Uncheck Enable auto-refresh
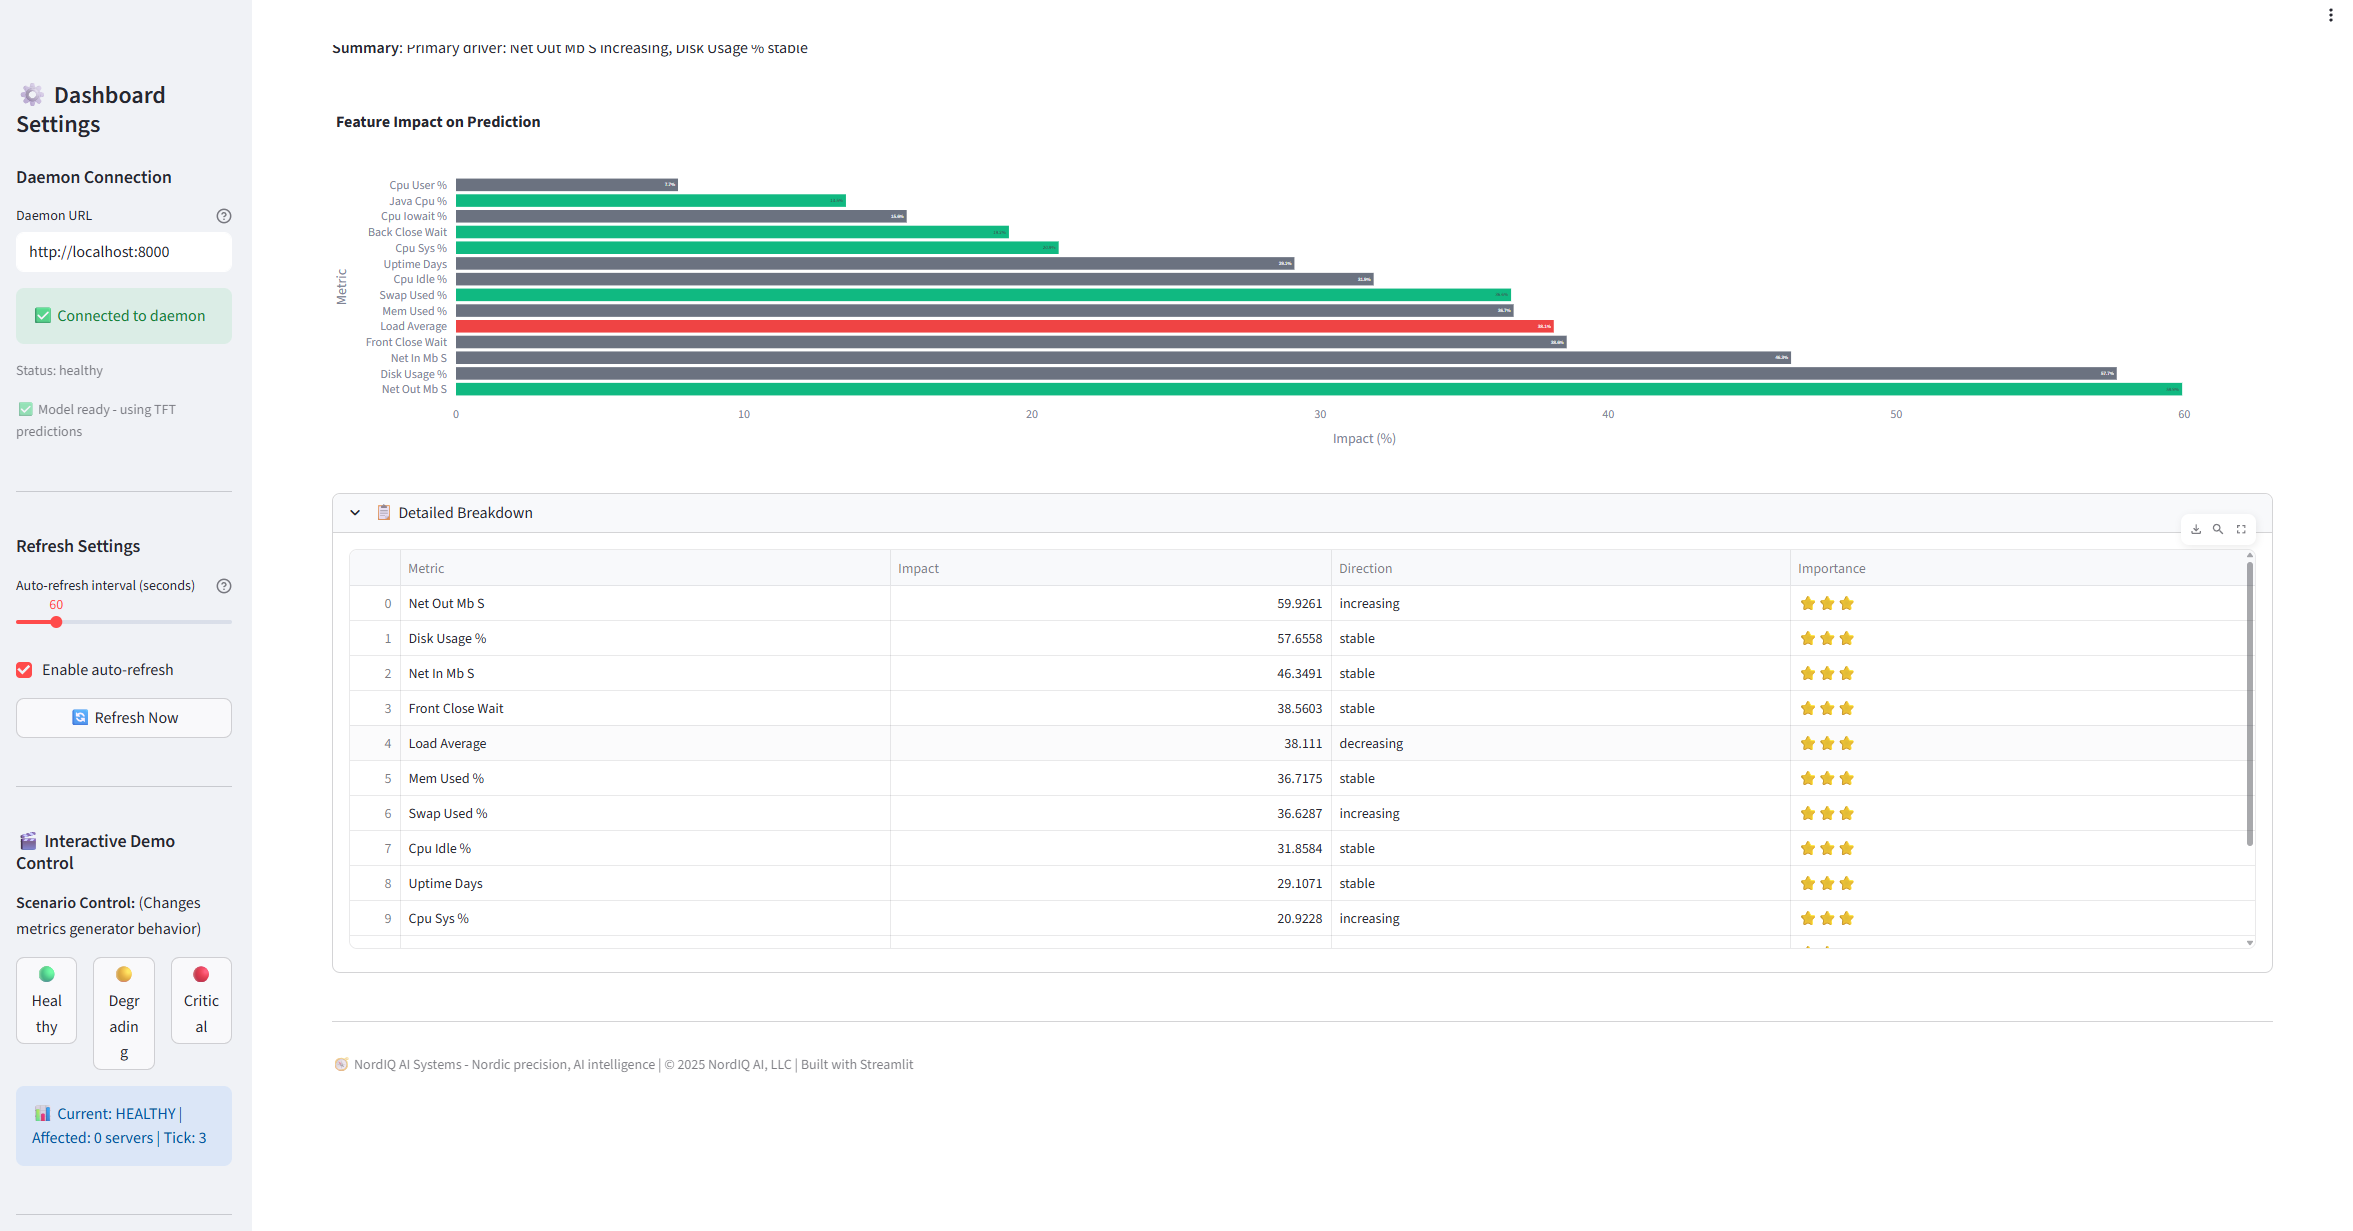This screenshot has height=1231, width=2353. [23, 669]
